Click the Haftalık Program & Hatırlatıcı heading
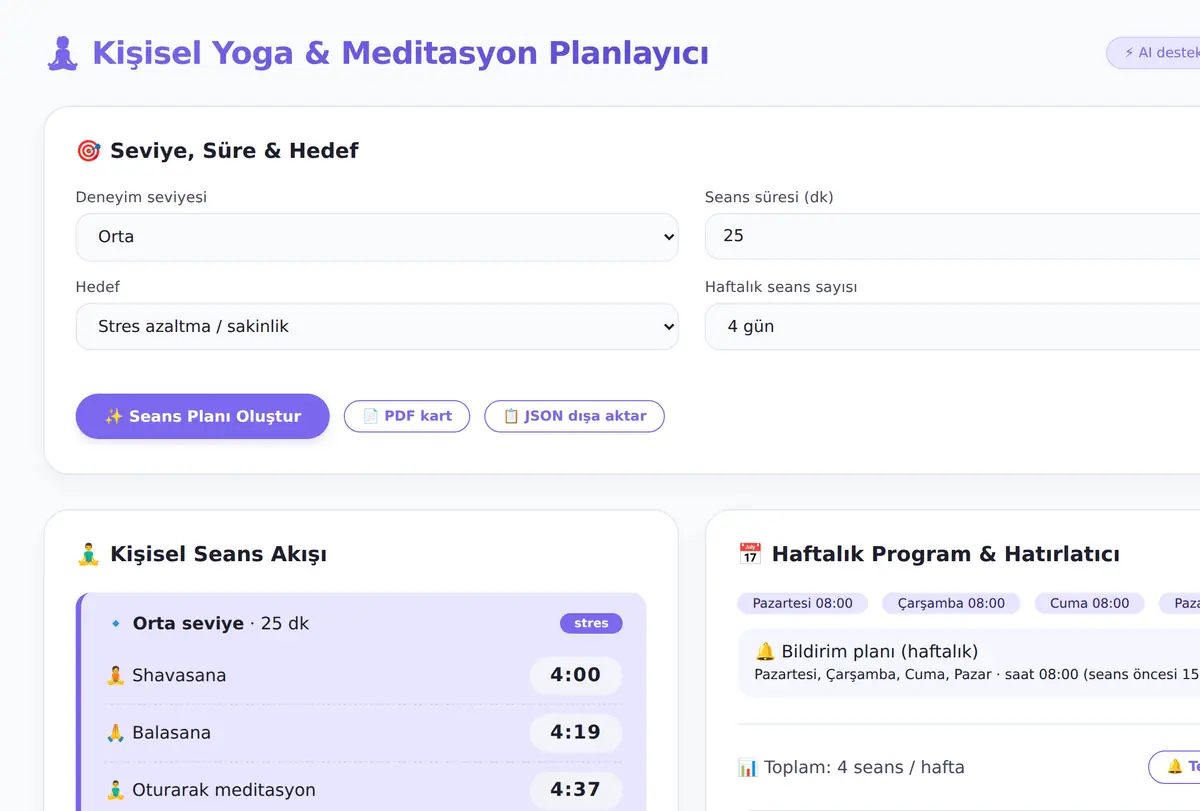 click(945, 554)
